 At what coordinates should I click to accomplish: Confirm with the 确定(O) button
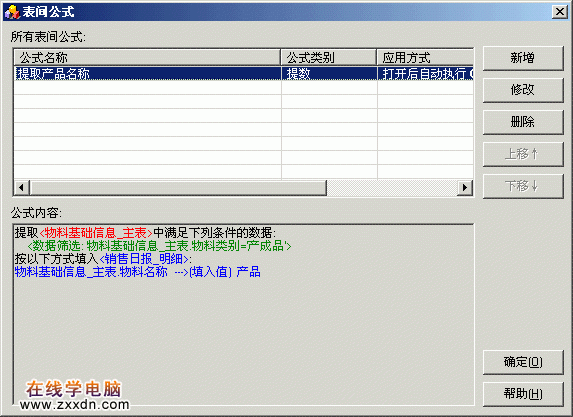click(x=523, y=362)
